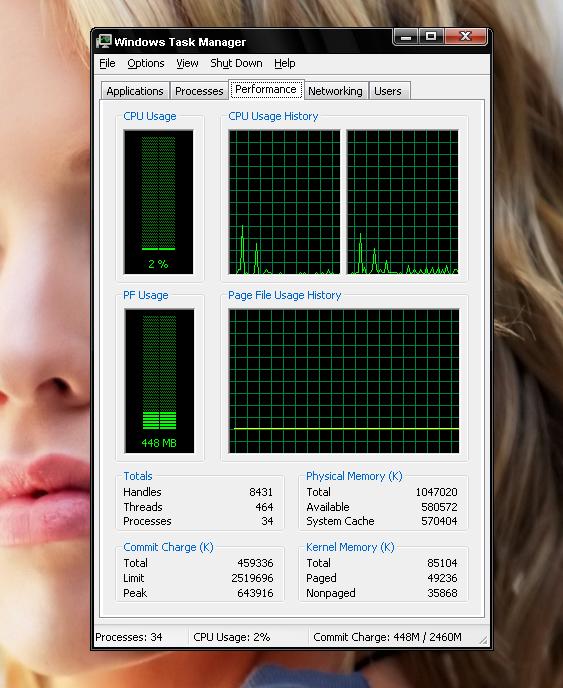Open the Shut Down menu

click(236, 64)
